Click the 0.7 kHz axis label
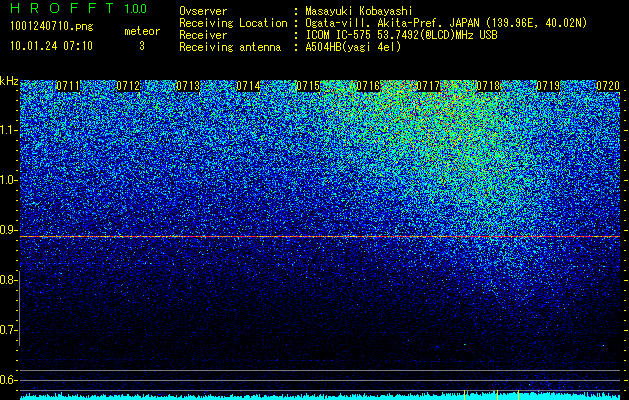The image size is (629, 400). coord(8,330)
